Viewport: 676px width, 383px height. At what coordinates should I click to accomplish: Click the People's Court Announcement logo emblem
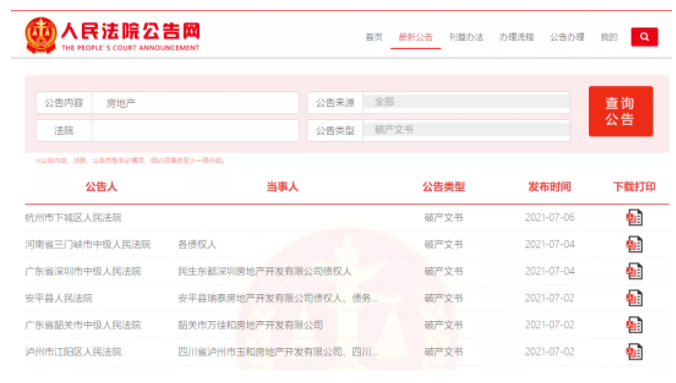click(x=41, y=35)
